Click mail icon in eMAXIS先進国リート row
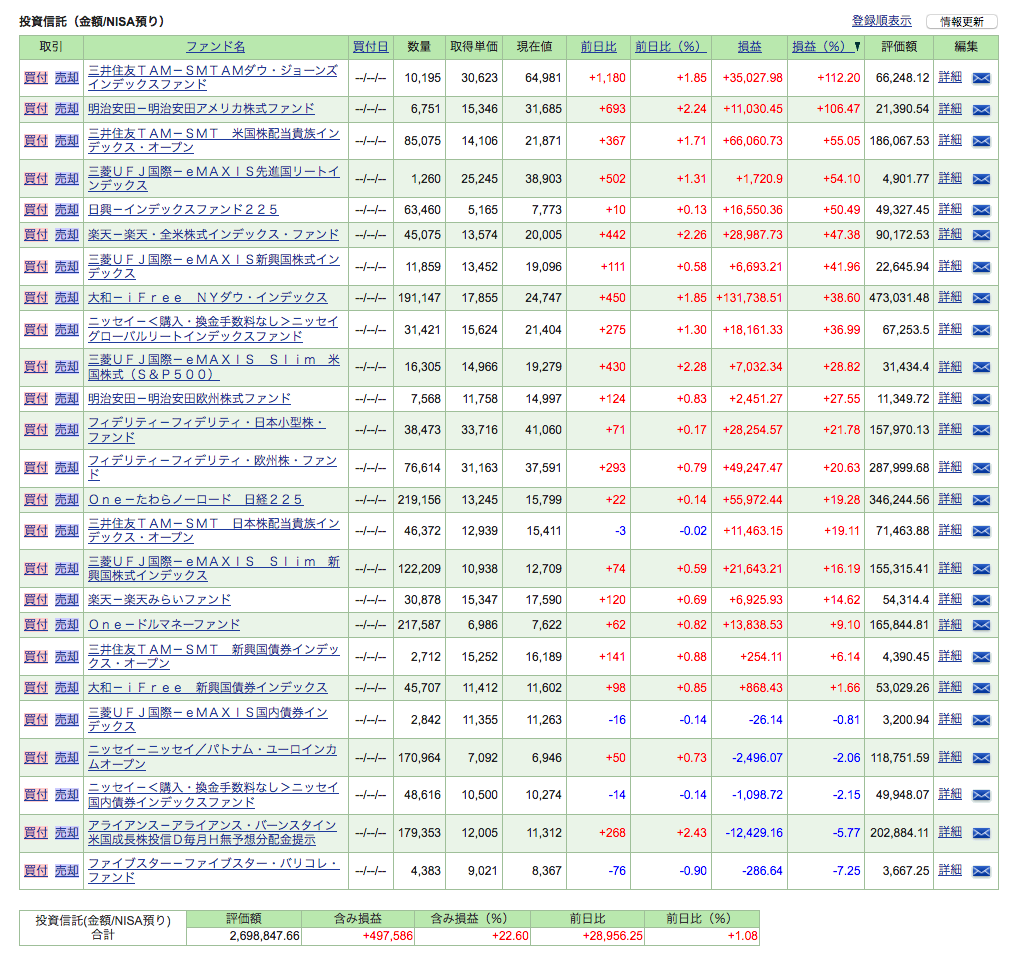1011x953 pixels. [981, 179]
